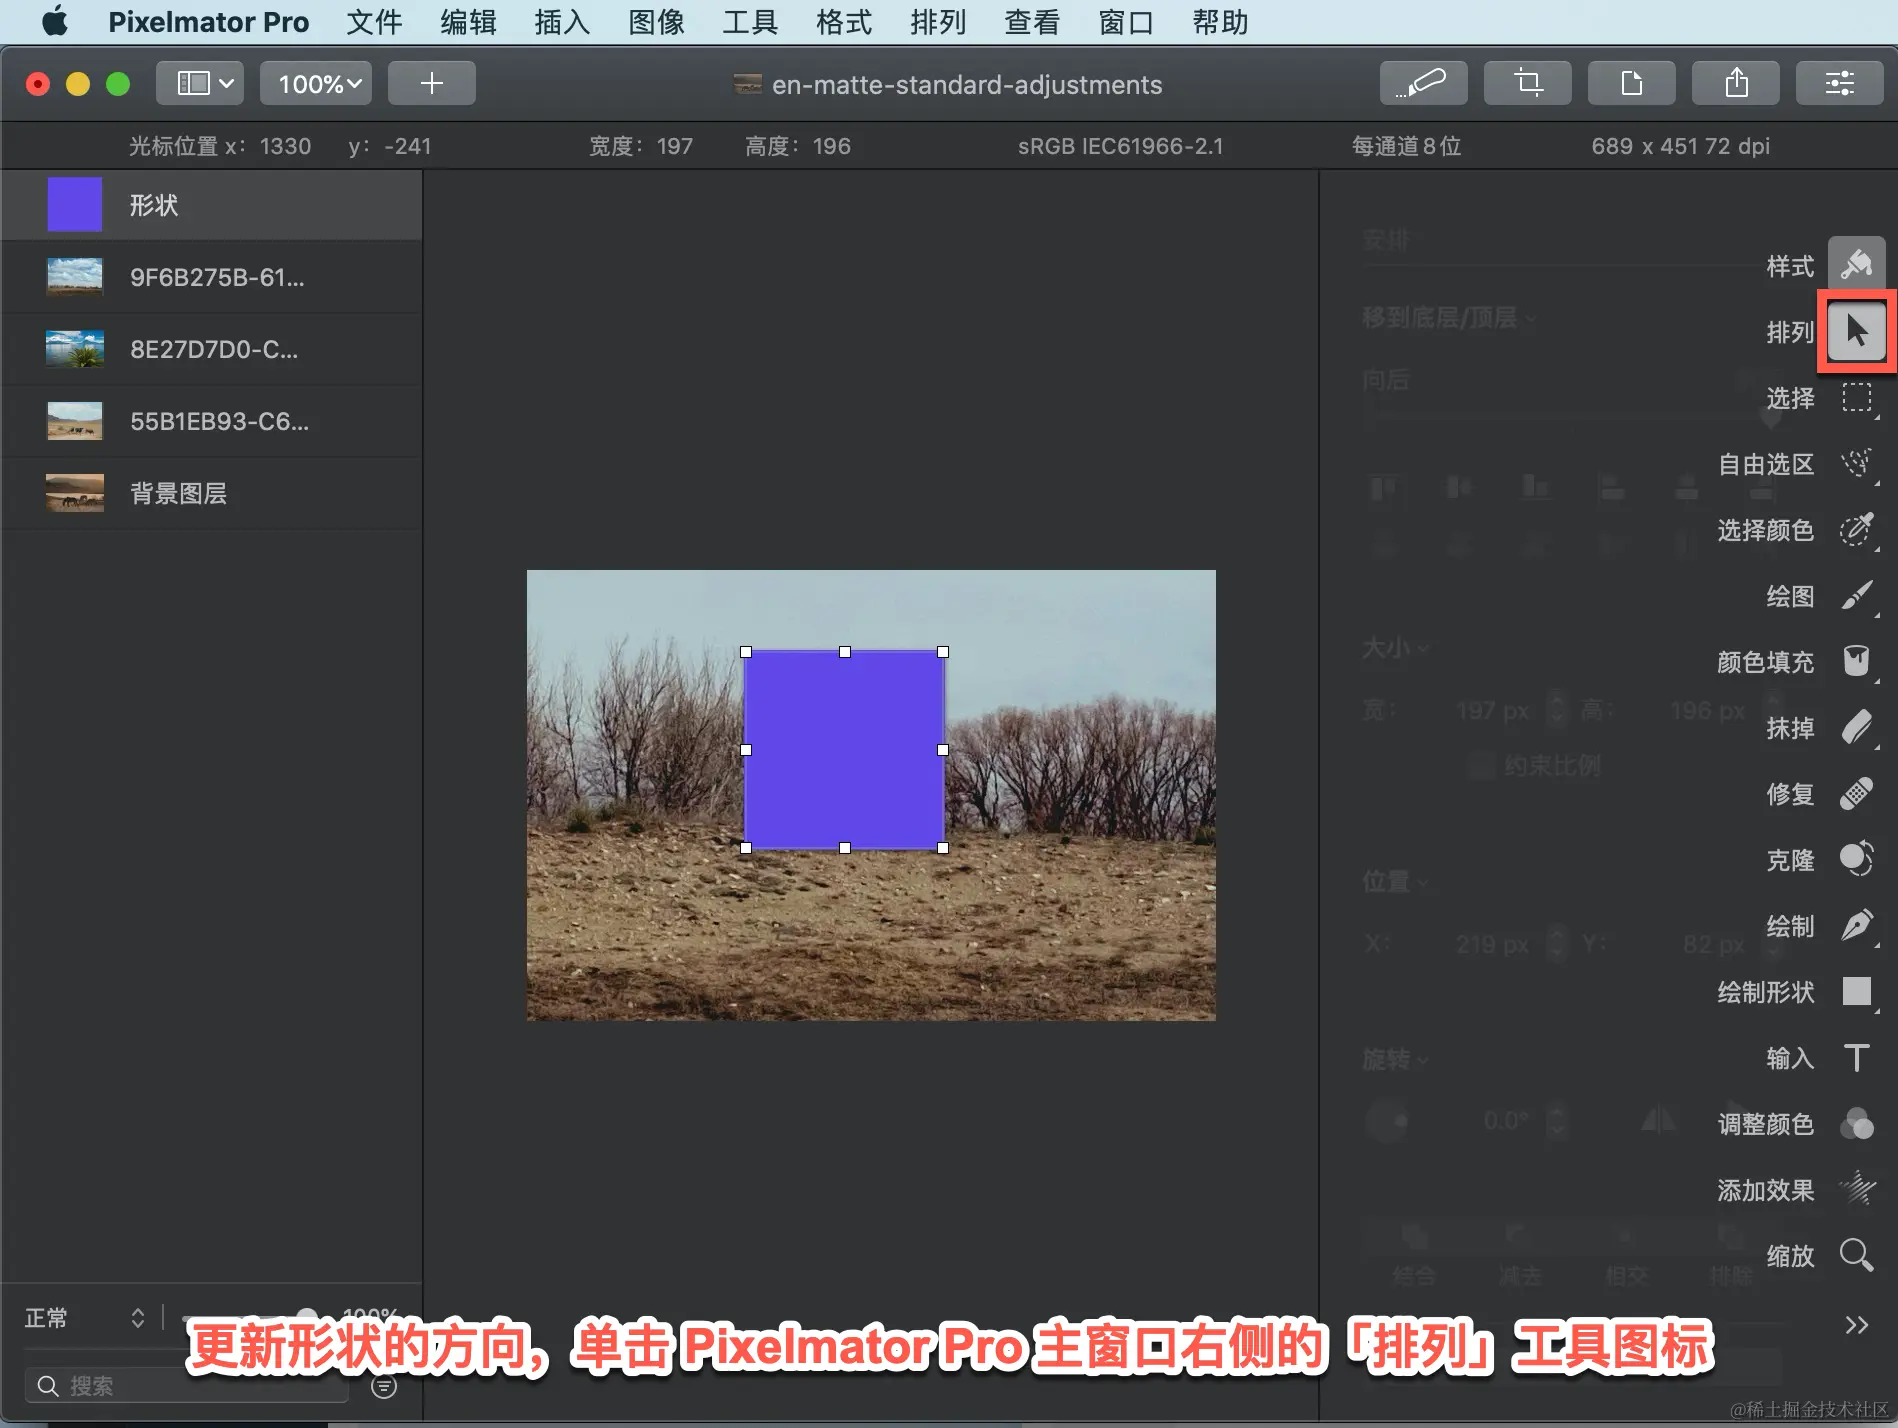
Task: Select the 排列 (Arrange) arrow tool
Action: 1856,331
